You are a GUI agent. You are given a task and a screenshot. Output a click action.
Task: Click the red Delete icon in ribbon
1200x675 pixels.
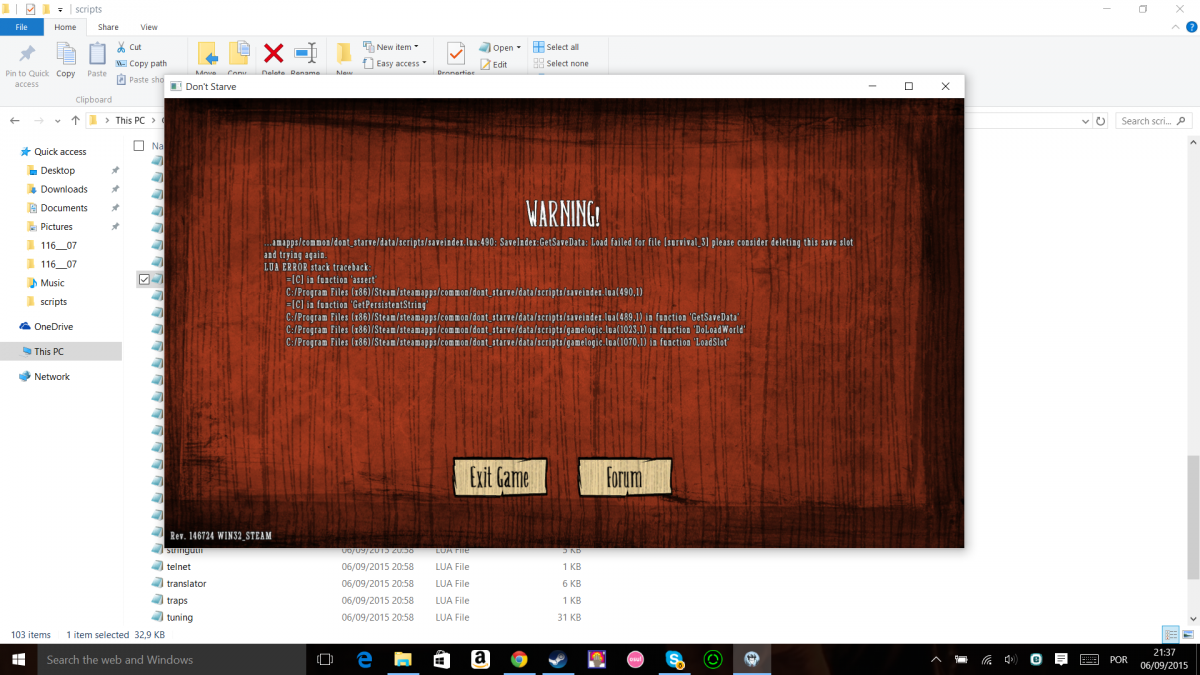pos(273,56)
